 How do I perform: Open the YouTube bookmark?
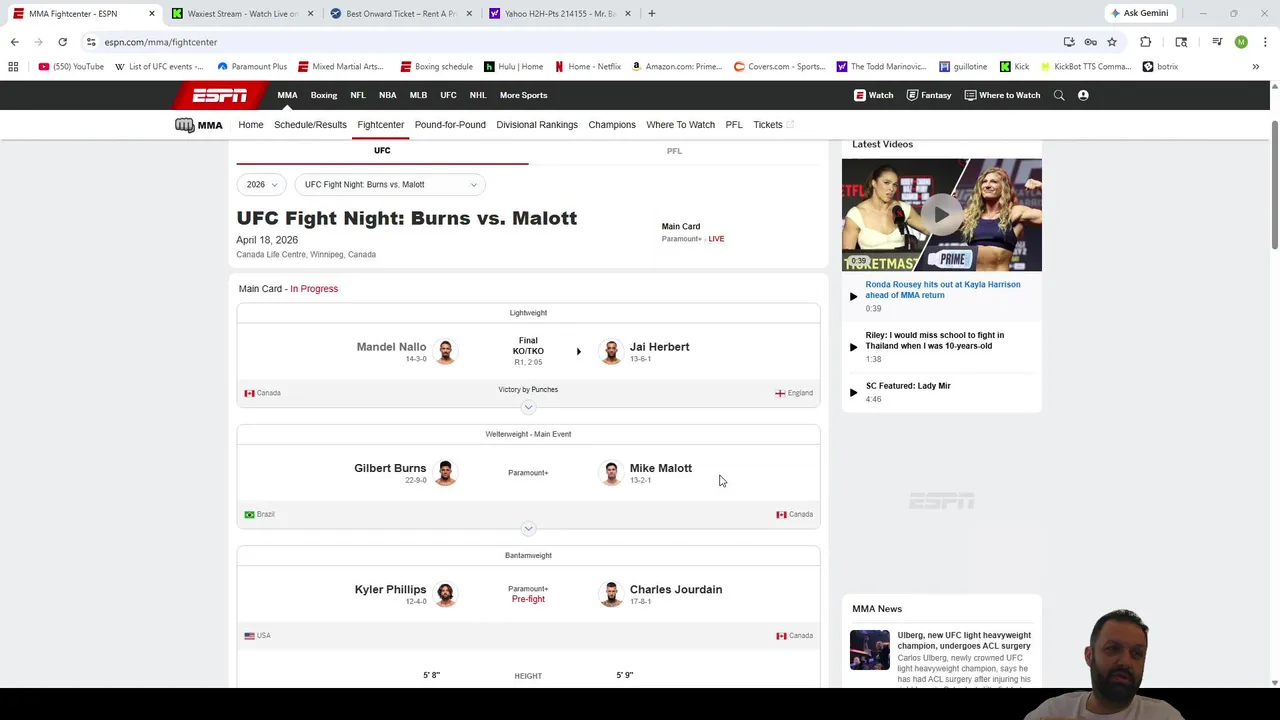(x=71, y=67)
